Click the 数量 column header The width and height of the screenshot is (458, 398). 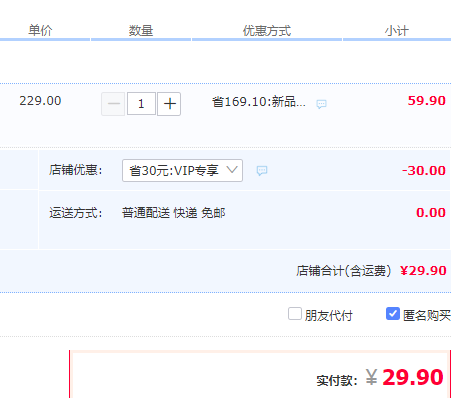141,31
